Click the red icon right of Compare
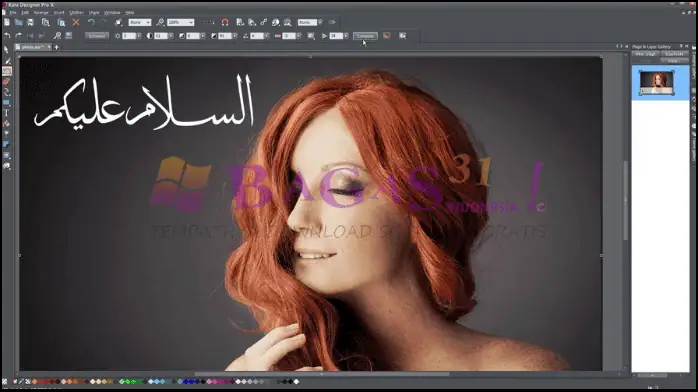698x392 pixels. point(386,36)
